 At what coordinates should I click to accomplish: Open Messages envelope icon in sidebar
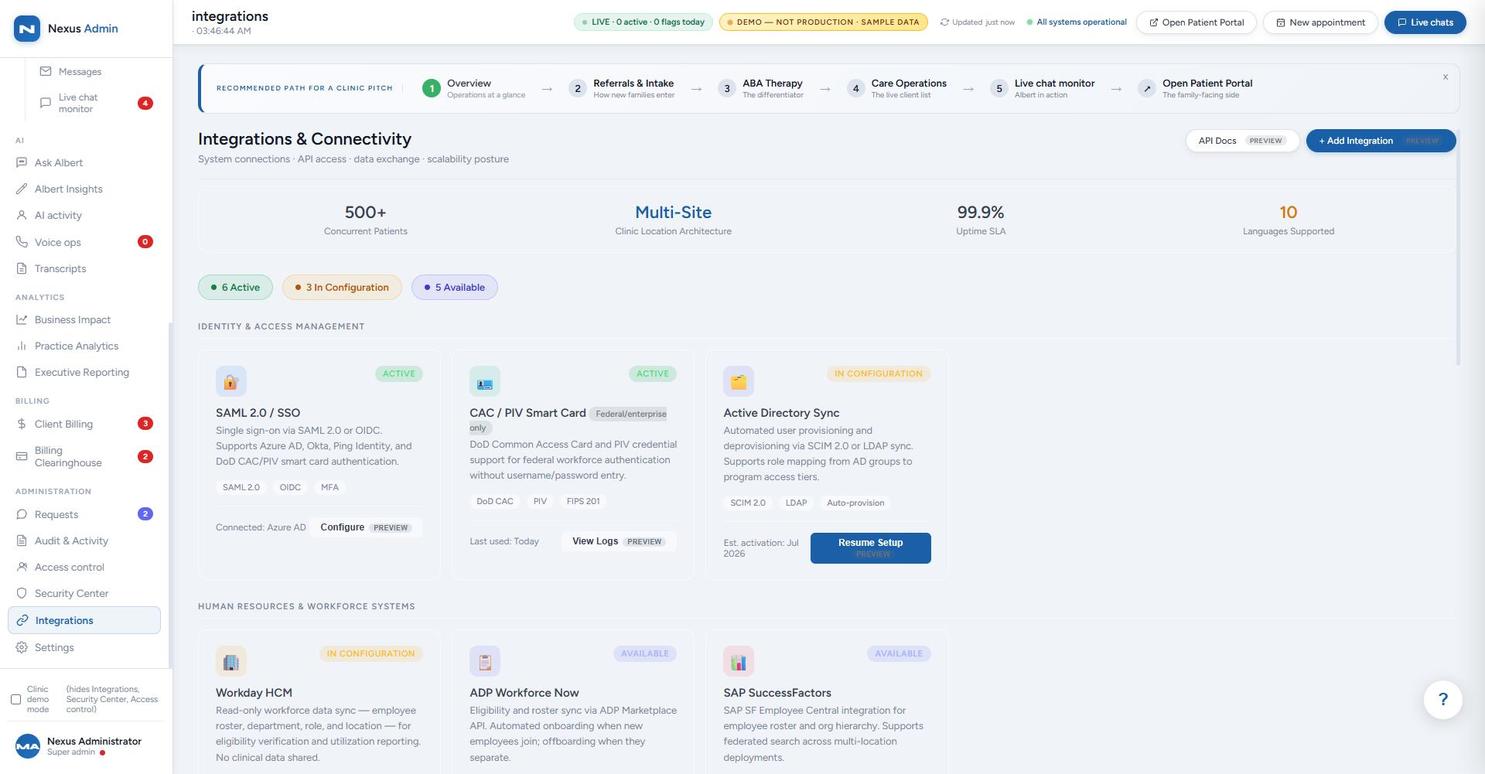tap(45, 71)
